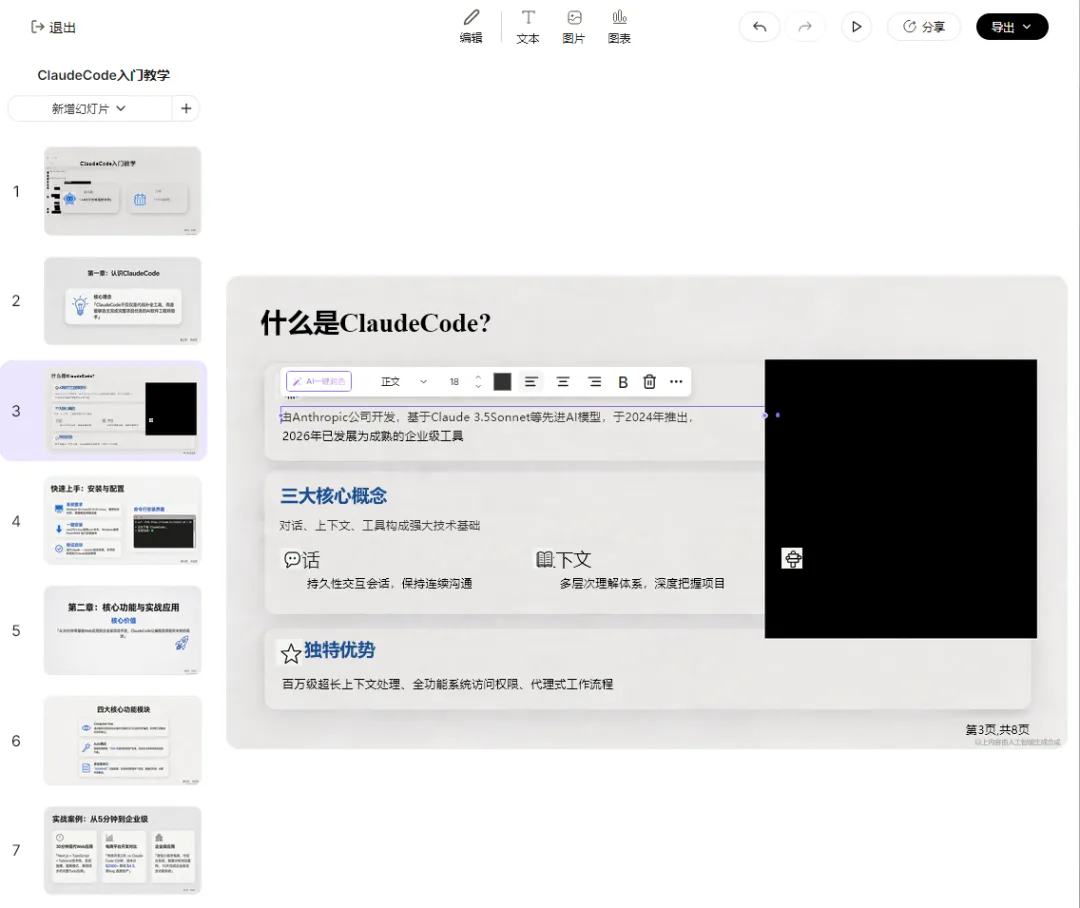This screenshot has height=908, width=1080.
Task: Click the AI一键润色 button
Action: (319, 382)
